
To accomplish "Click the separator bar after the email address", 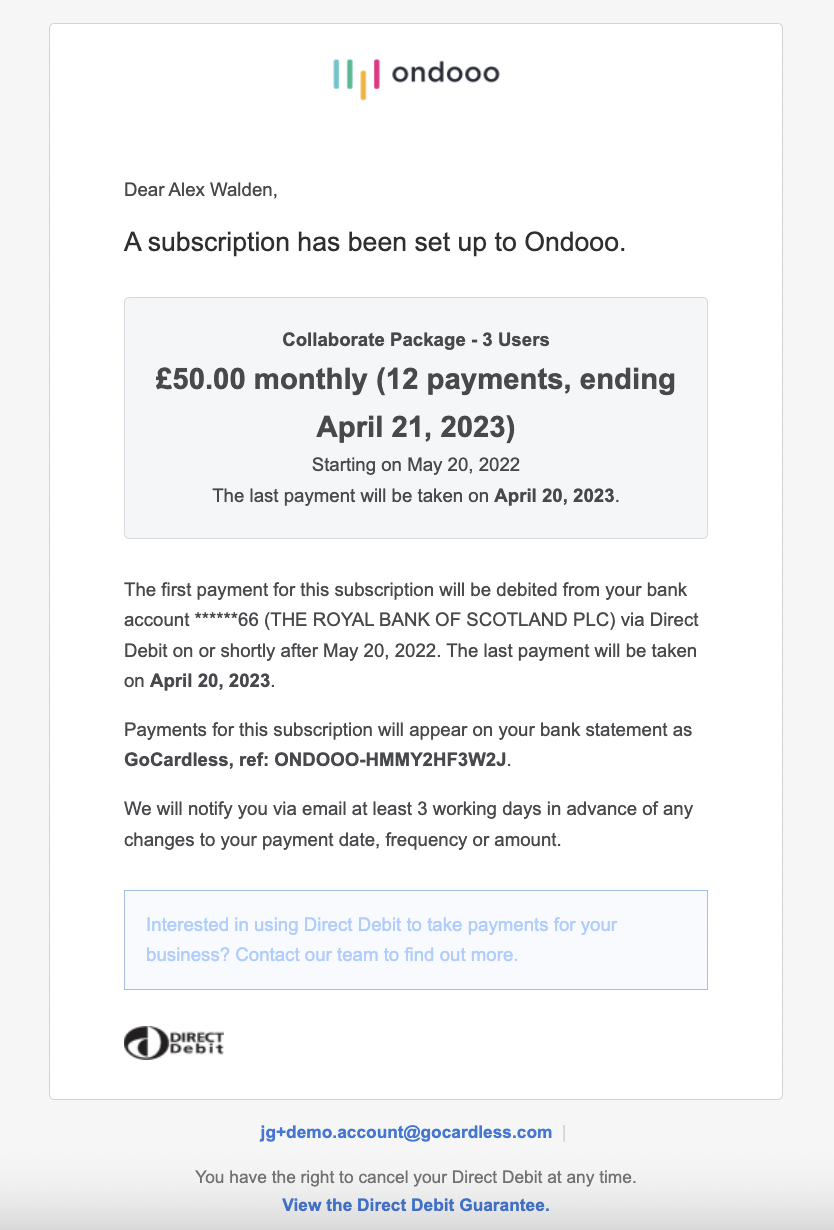I will tap(564, 1133).
